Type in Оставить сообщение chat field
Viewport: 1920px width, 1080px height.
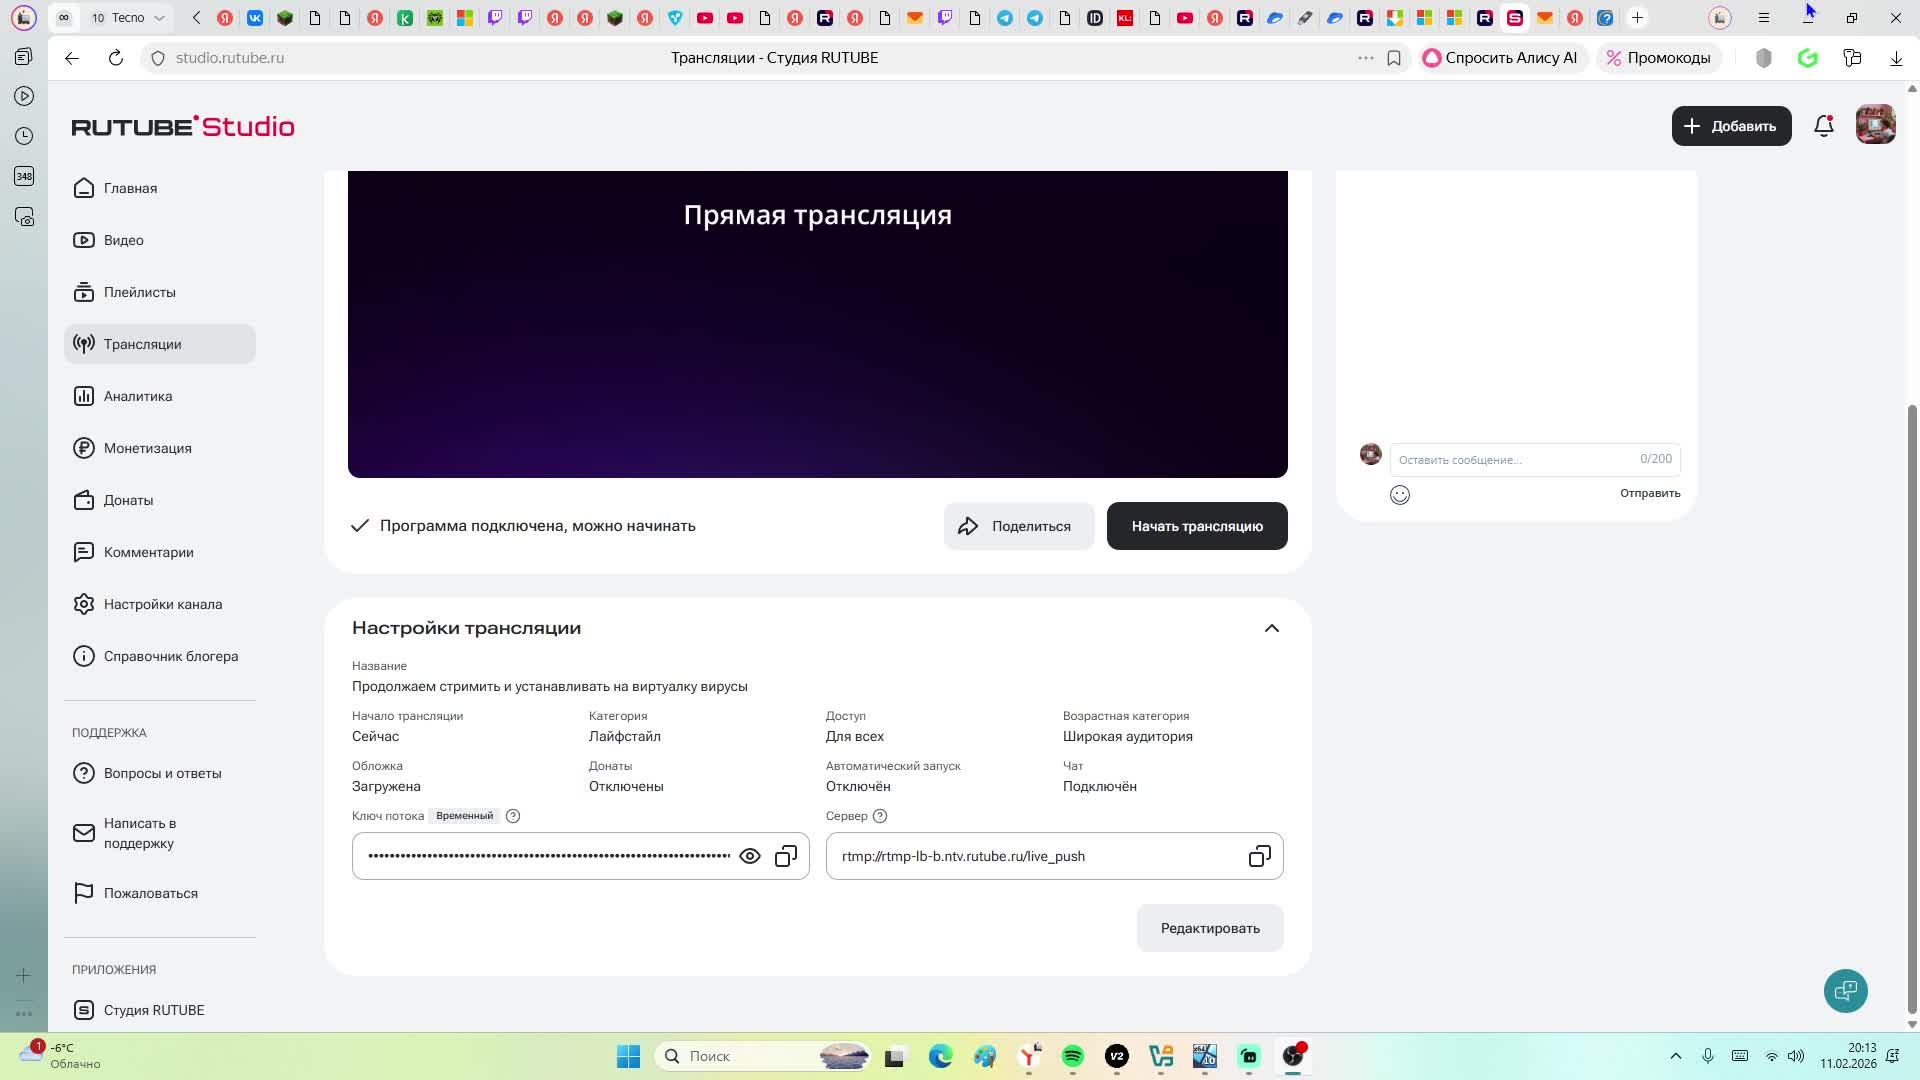pyautogui.click(x=1512, y=460)
